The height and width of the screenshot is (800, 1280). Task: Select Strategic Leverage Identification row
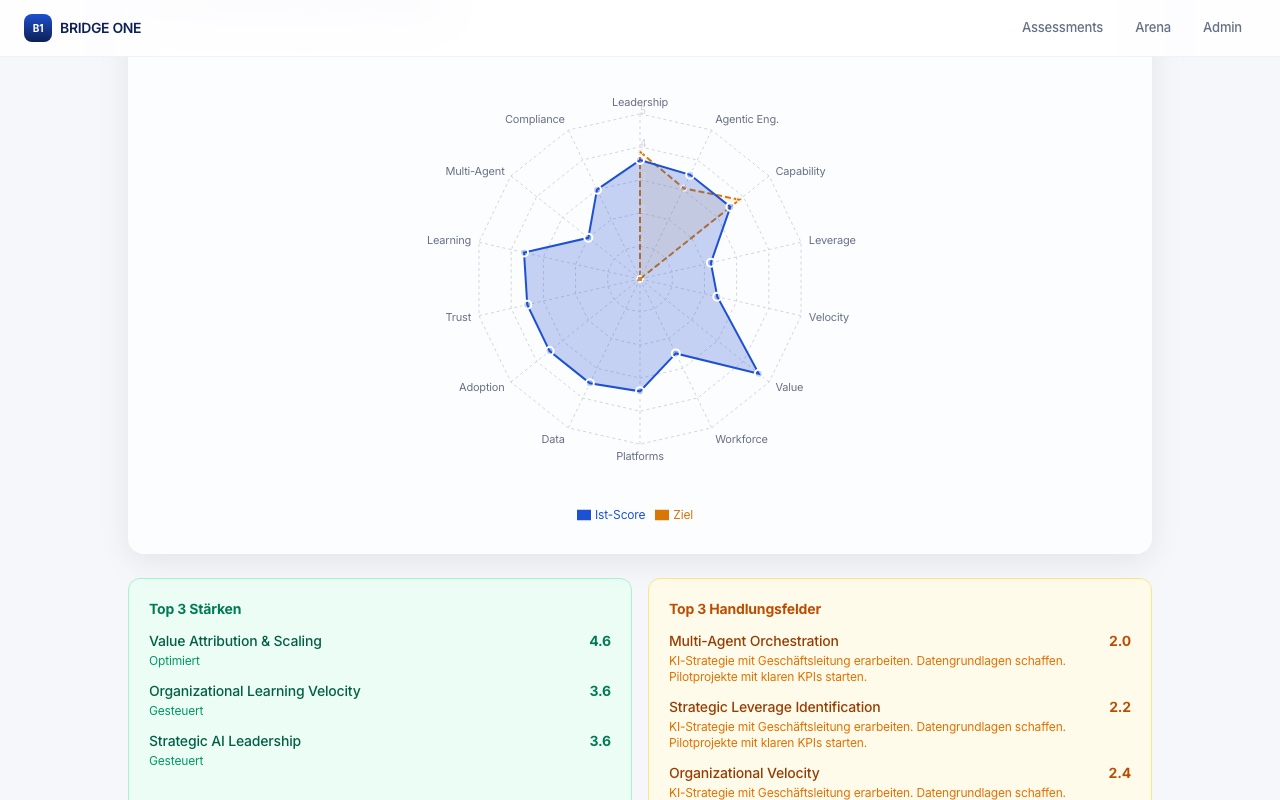pos(900,724)
